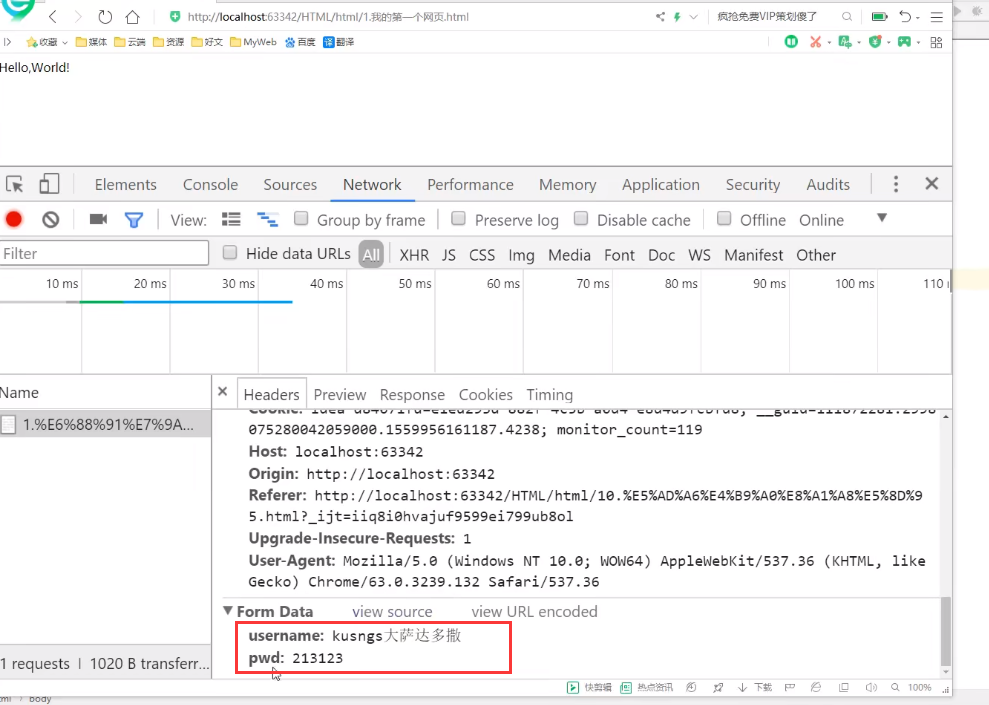Open the 收藏 favorites dropdown
Screen dimensions: 989x705
click(47, 42)
